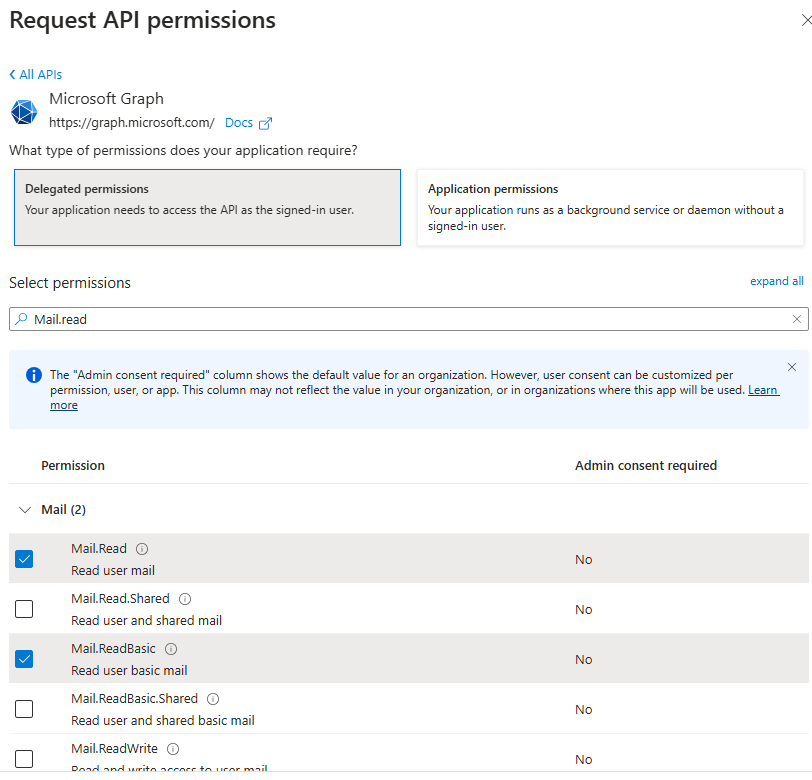Show info tooltip for Mail.ReadBasic
The width and height of the screenshot is (812, 780).
click(x=171, y=648)
